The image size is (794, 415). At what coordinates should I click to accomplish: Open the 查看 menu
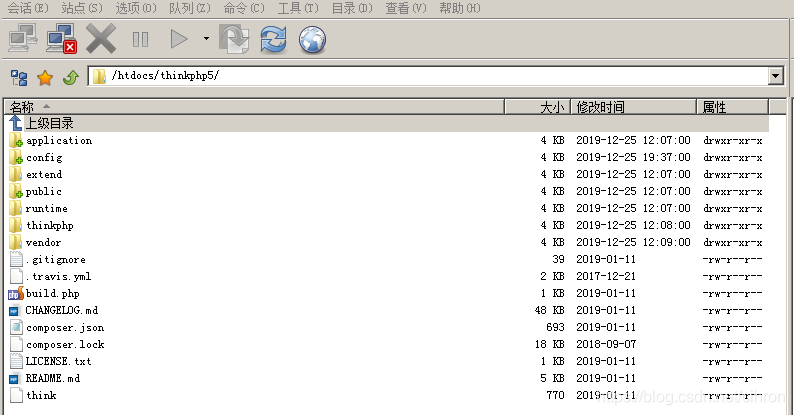coord(406,8)
